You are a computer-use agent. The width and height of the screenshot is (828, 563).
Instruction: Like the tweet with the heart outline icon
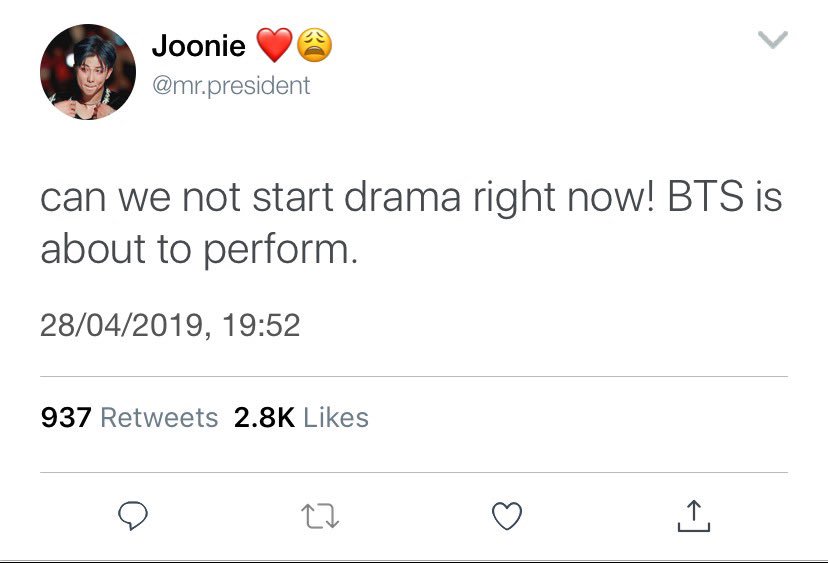pyautogui.click(x=507, y=515)
